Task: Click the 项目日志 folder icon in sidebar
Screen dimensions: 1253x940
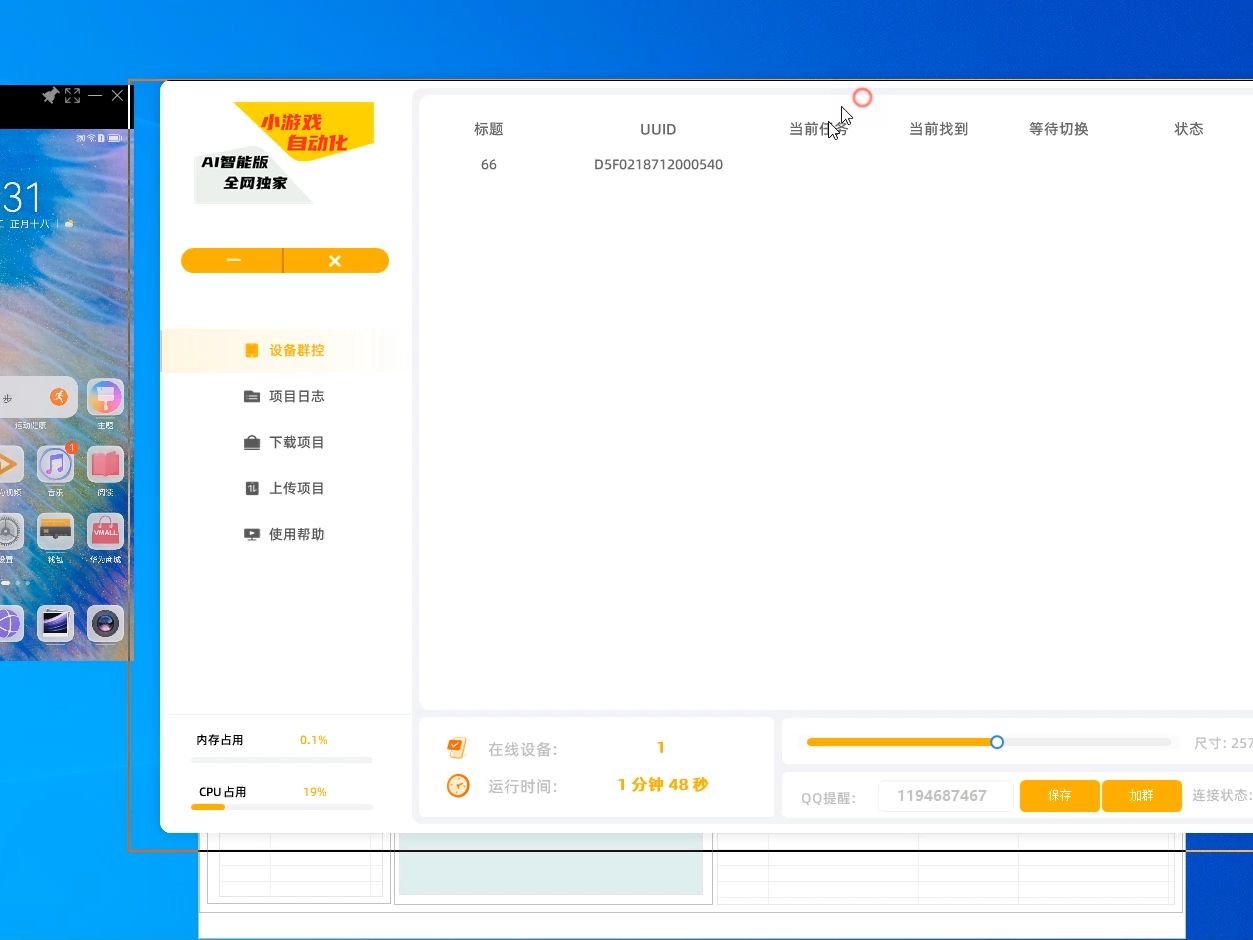Action: tap(252, 396)
